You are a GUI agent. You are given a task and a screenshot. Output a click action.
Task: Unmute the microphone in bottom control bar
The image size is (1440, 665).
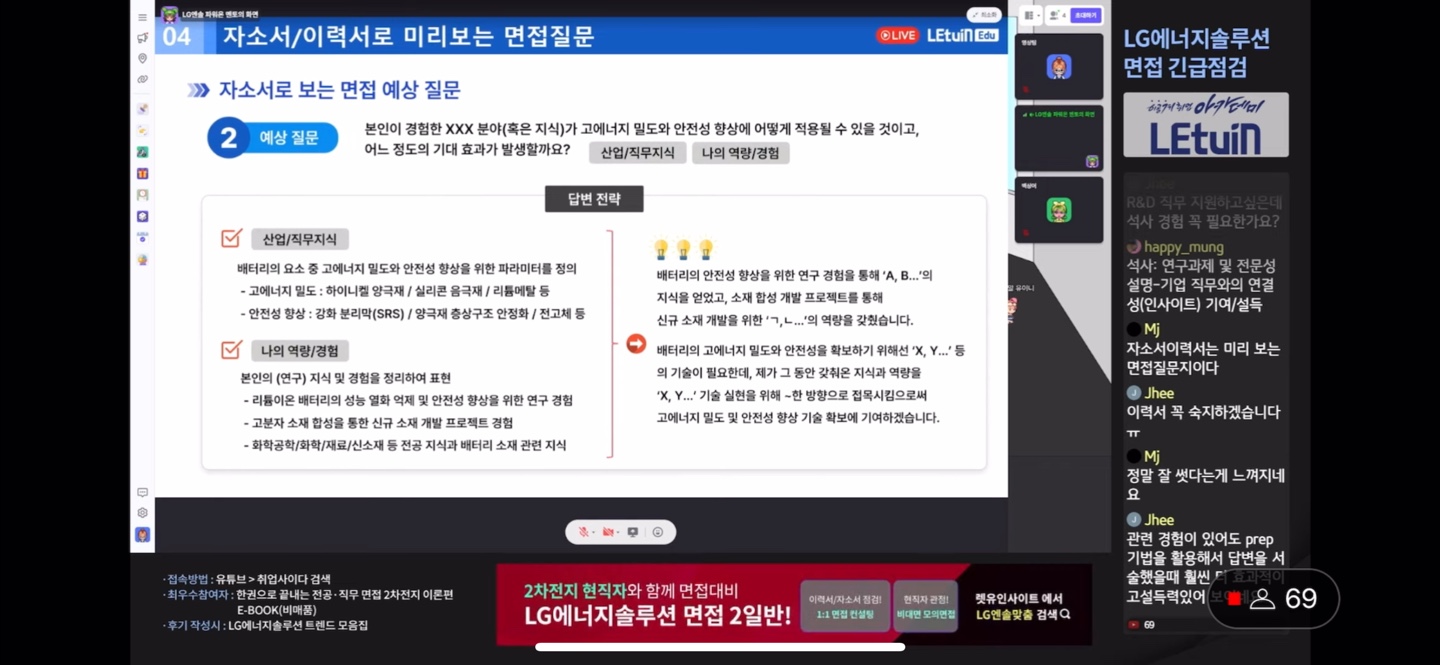pos(584,532)
